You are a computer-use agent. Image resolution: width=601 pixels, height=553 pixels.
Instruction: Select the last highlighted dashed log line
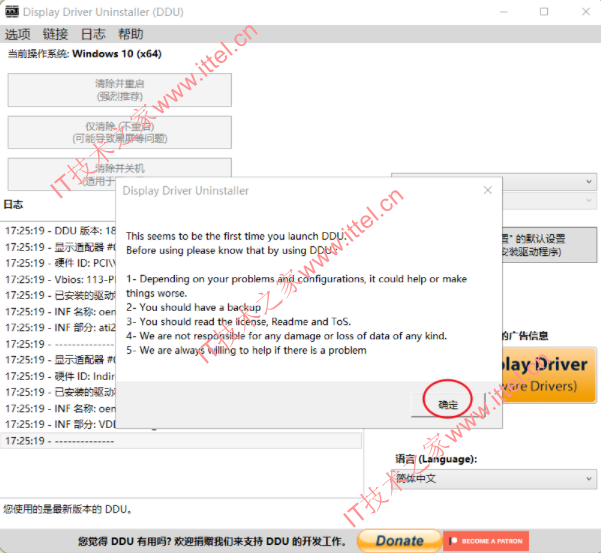pyautogui.click(x=181, y=441)
